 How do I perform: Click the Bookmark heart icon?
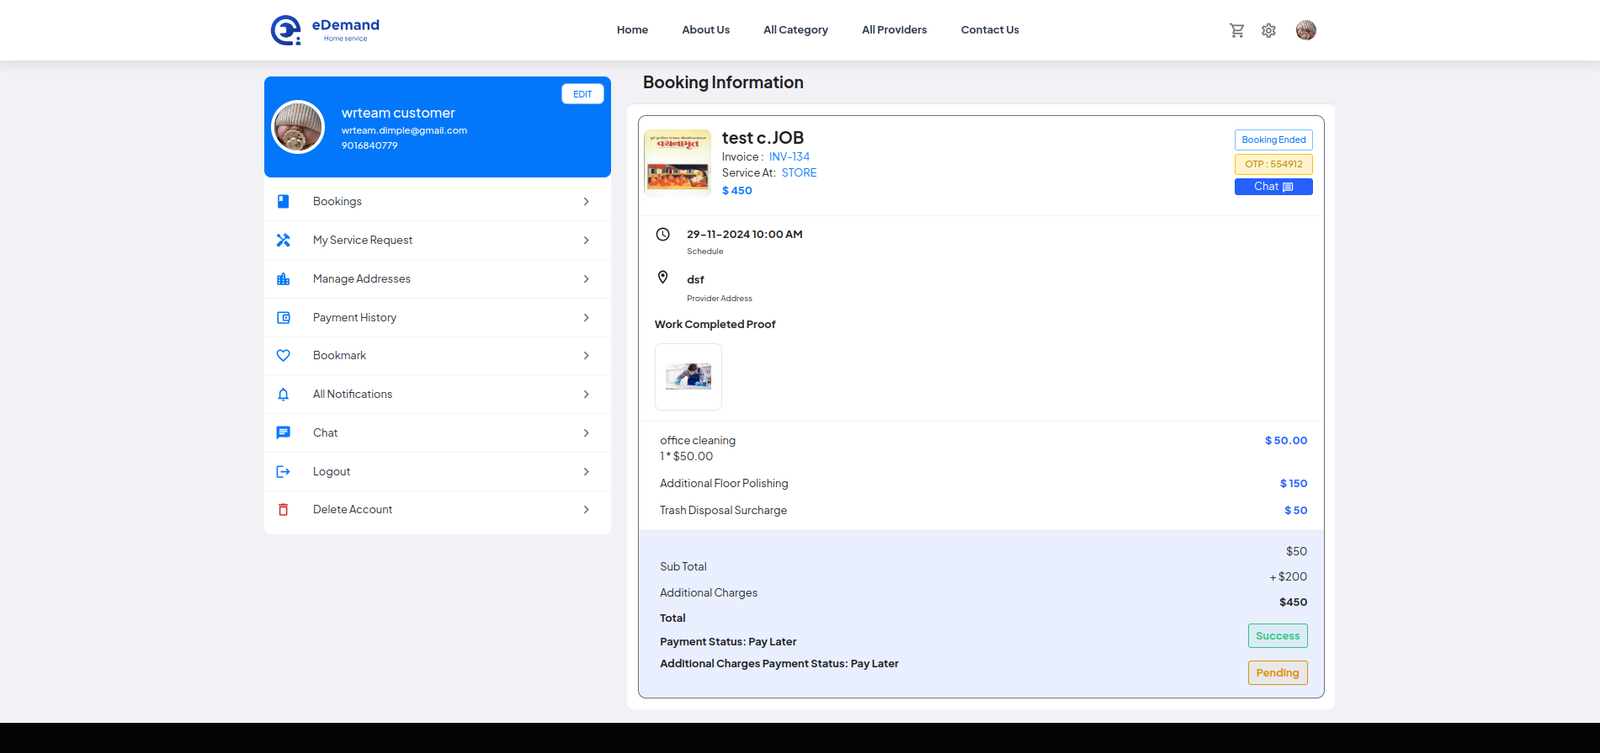coord(283,356)
